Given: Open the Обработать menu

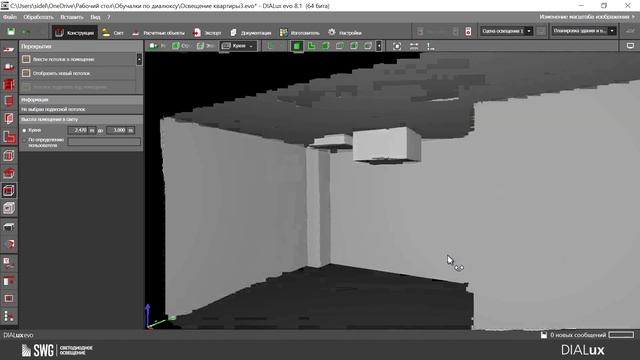Looking at the screenshot, I should pyautogui.click(x=38, y=17).
